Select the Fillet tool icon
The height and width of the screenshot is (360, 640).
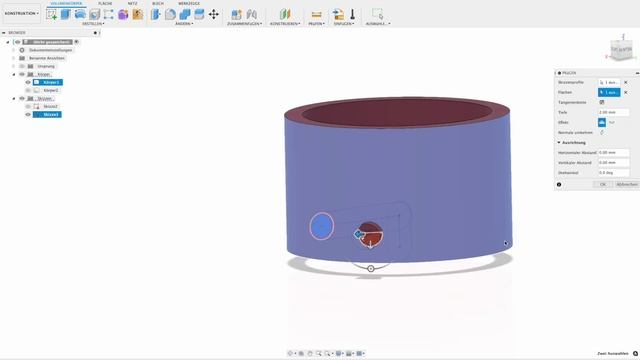(170, 14)
